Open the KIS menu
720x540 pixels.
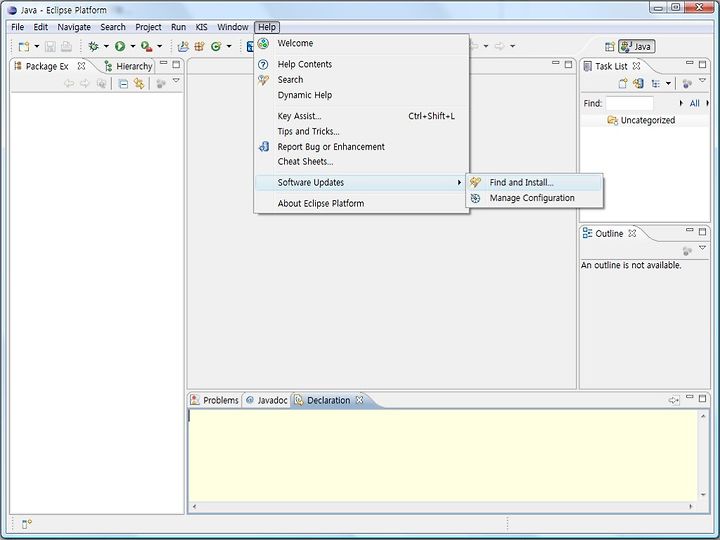[x=202, y=27]
